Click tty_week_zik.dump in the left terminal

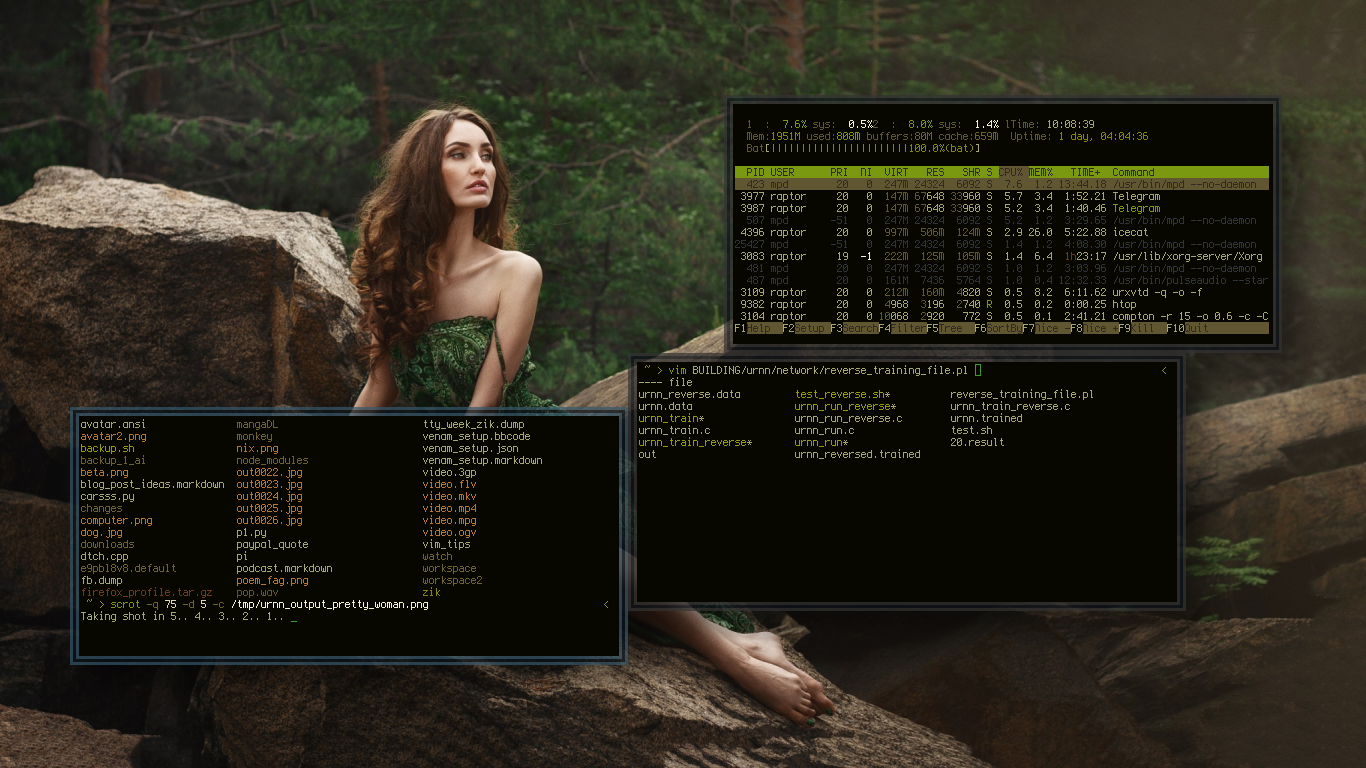[x=473, y=424]
